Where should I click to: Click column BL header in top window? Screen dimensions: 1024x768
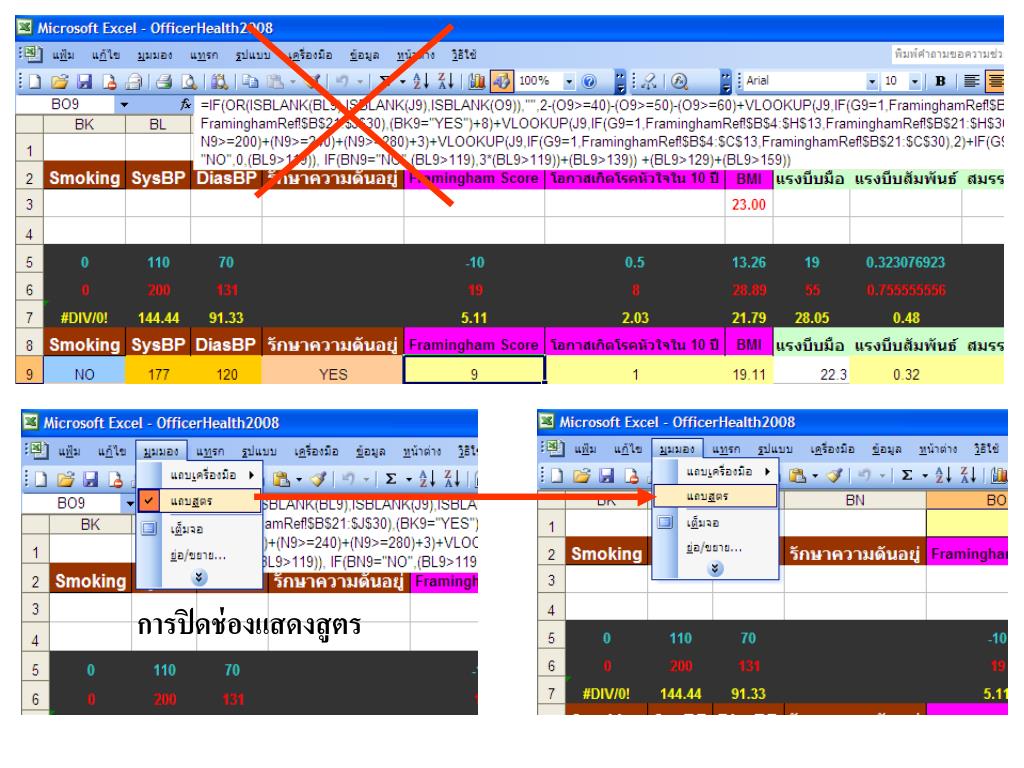coord(158,124)
